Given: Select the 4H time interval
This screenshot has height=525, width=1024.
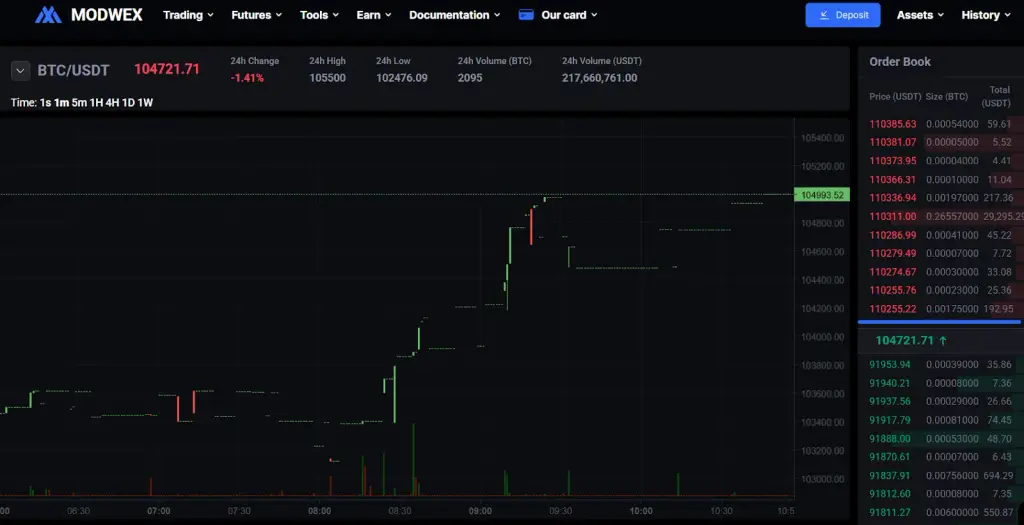Looking at the screenshot, I should 112,103.
